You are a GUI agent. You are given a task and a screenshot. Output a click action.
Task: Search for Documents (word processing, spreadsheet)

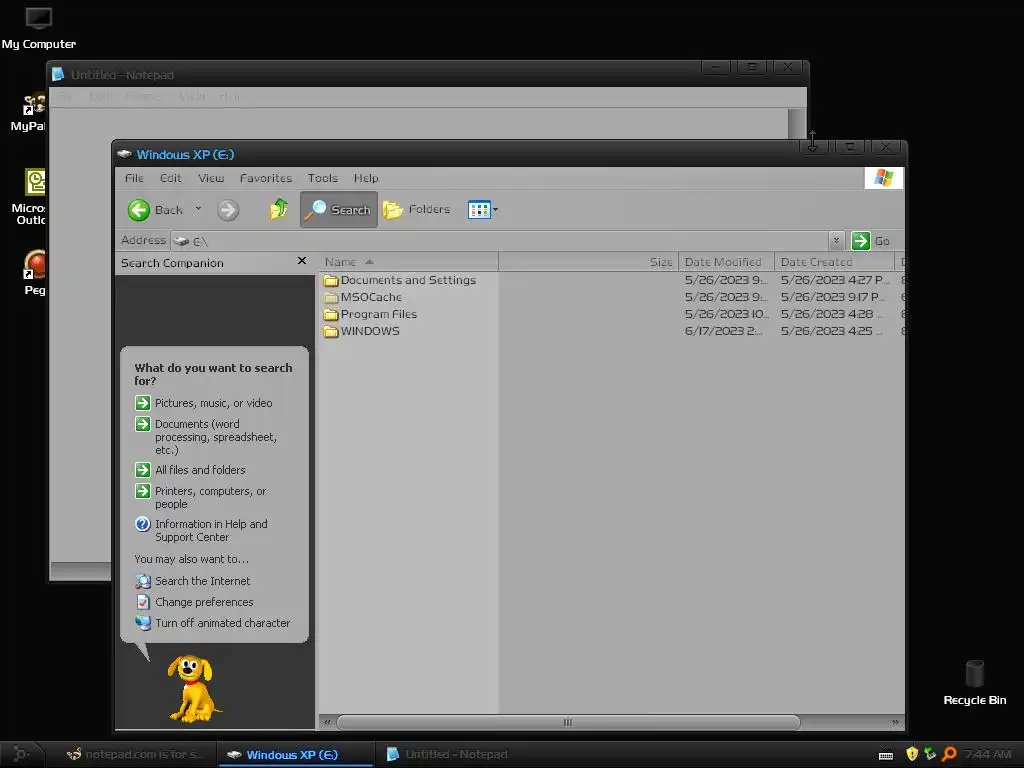coord(206,436)
